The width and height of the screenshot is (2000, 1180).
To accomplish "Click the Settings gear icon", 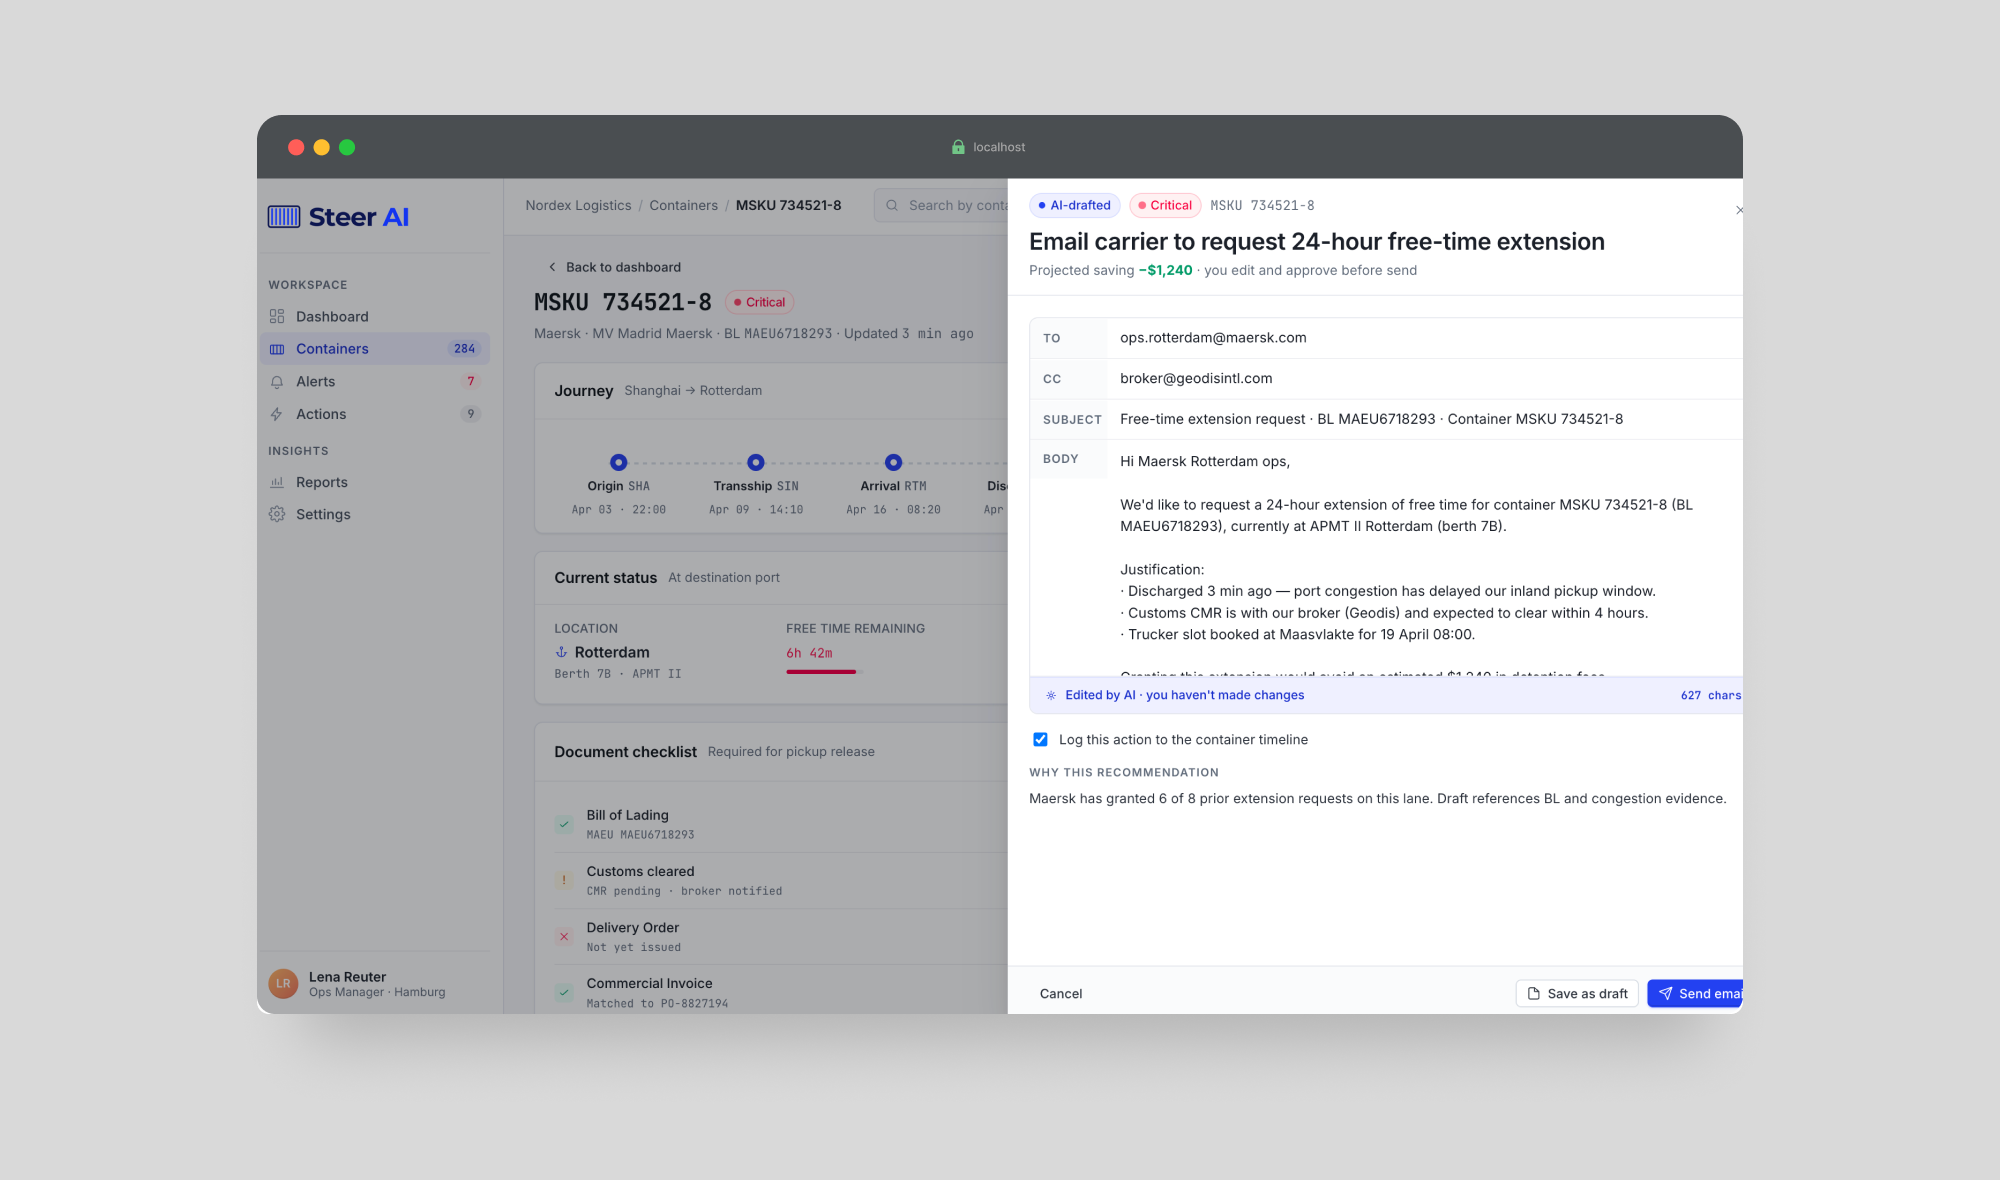I will click(277, 514).
